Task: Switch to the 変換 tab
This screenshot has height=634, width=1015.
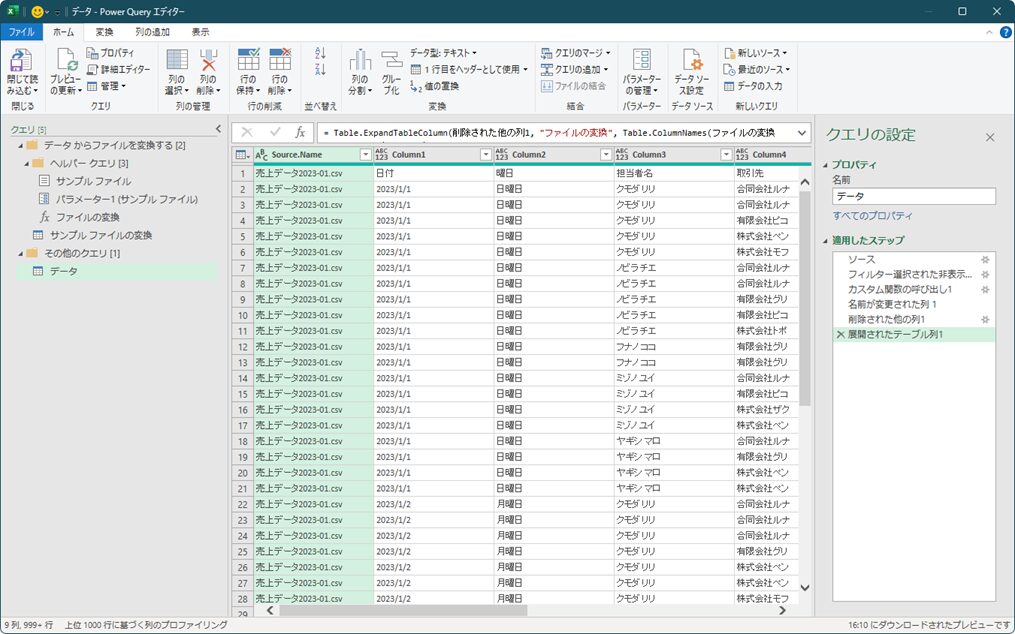Action: (104, 32)
